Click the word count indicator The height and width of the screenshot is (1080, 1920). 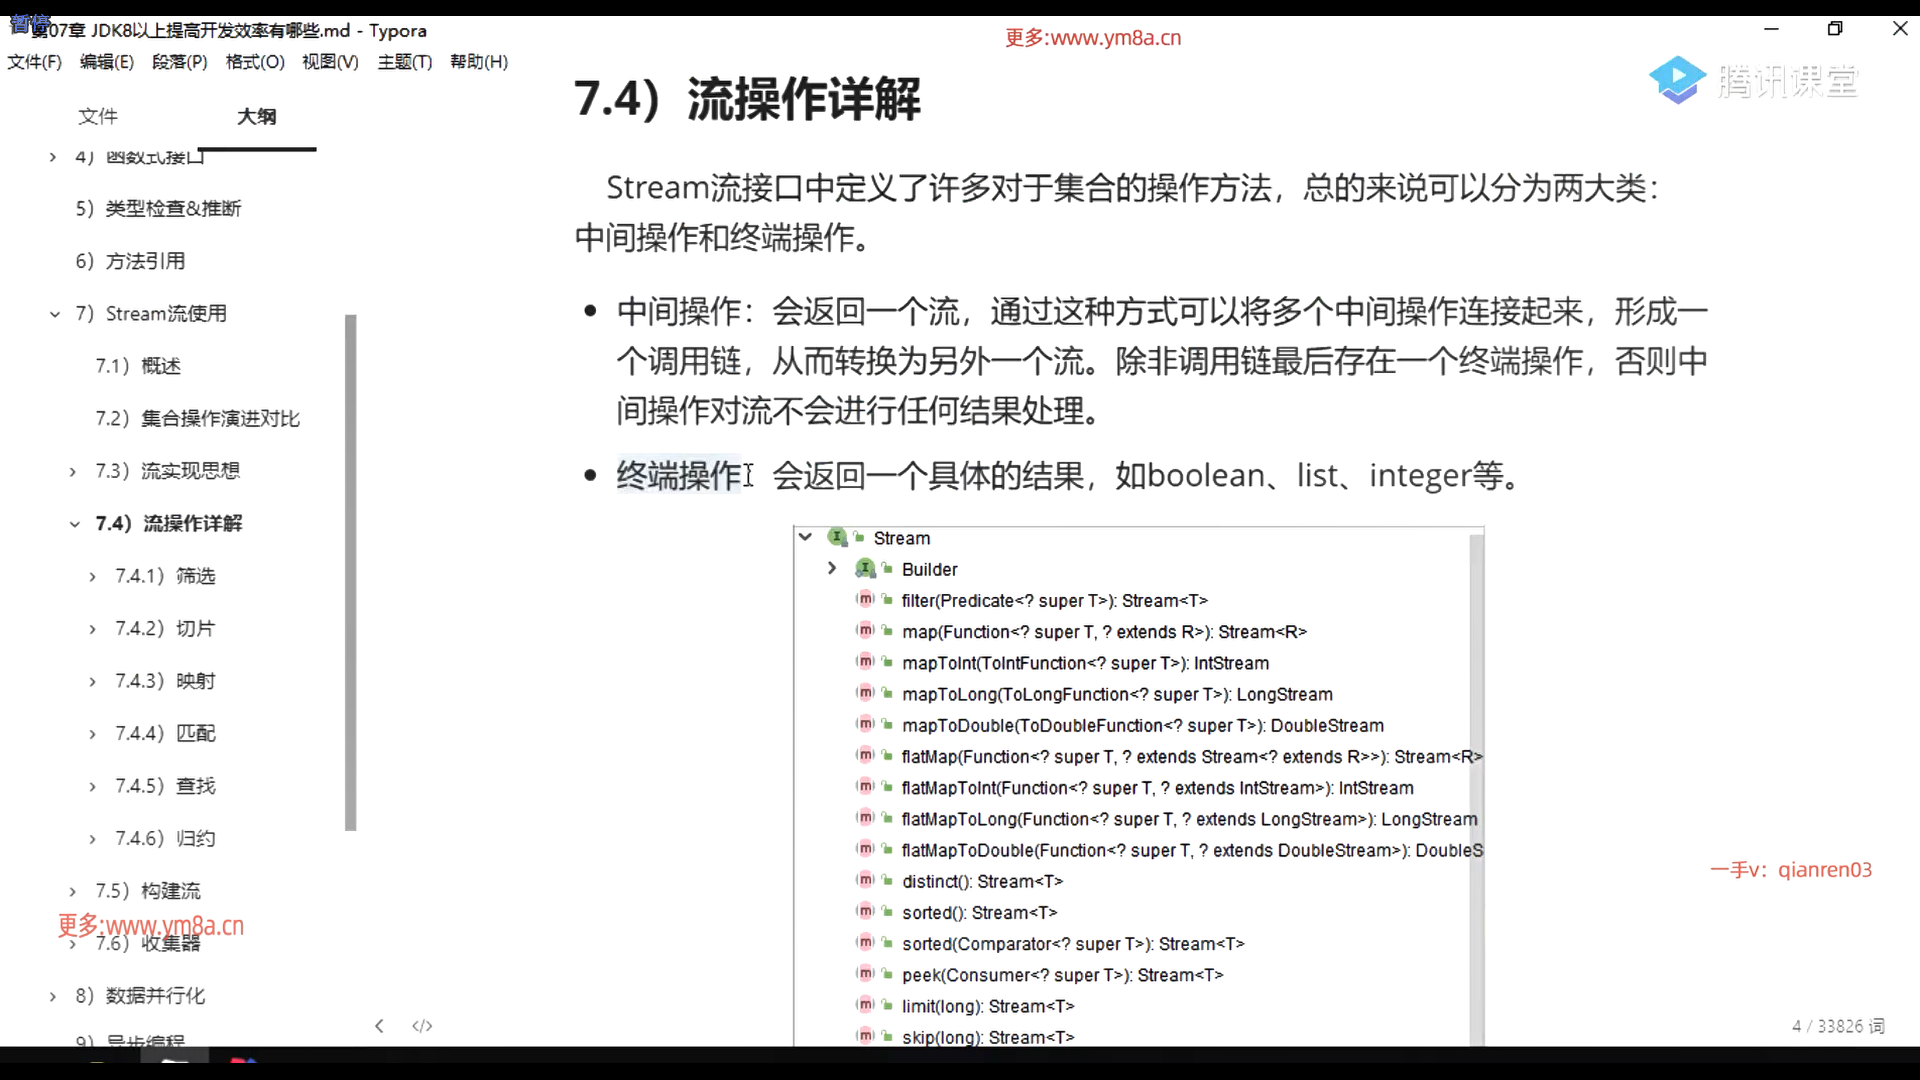coord(1837,1026)
